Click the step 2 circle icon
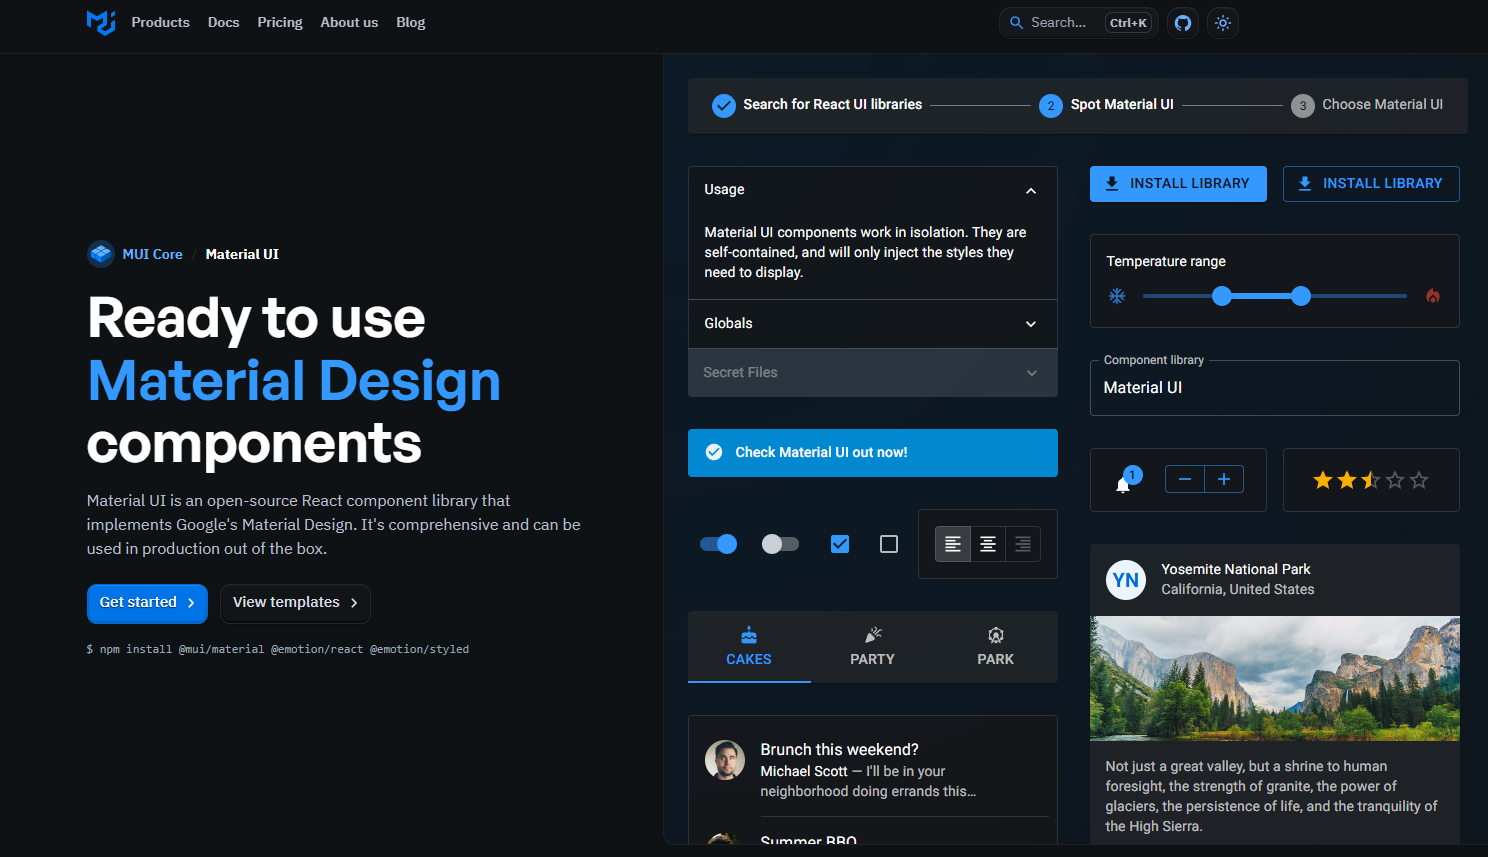This screenshot has height=857, width=1488. pyautogui.click(x=1051, y=105)
